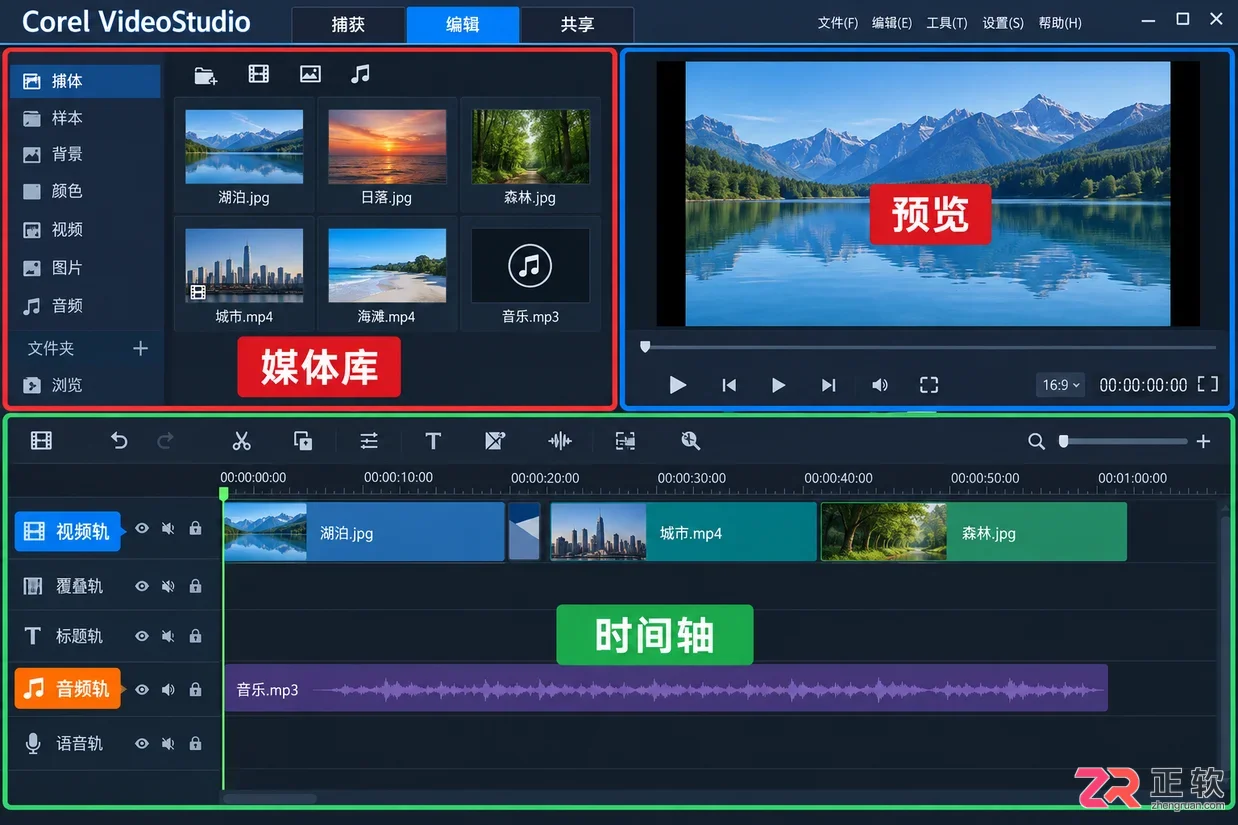Screen dimensions: 1238x825
Task: Click the preview volume speaker icon
Action: [879, 385]
